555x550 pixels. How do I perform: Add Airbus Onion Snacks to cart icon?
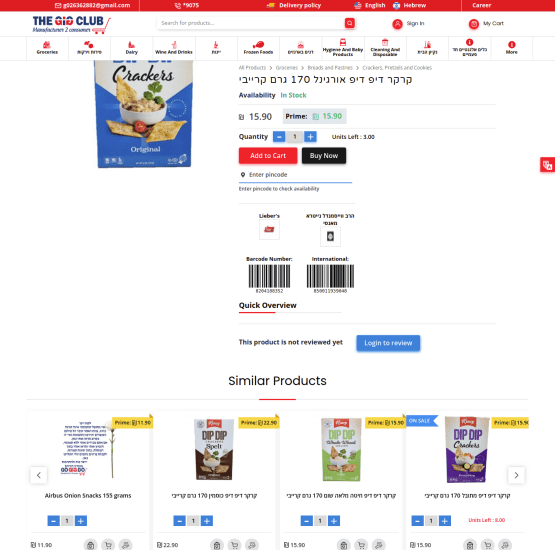click(x=108, y=545)
